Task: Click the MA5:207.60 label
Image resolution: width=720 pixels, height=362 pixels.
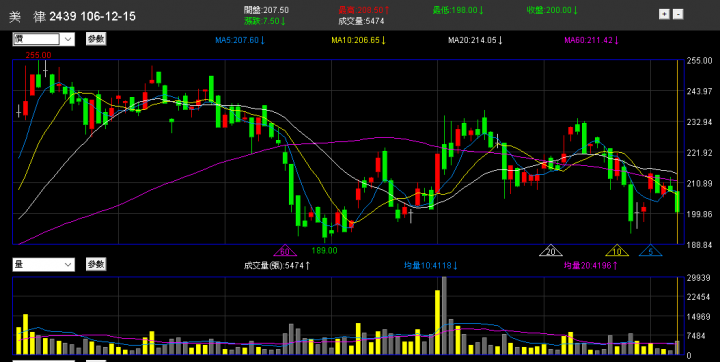Action: 240,40
